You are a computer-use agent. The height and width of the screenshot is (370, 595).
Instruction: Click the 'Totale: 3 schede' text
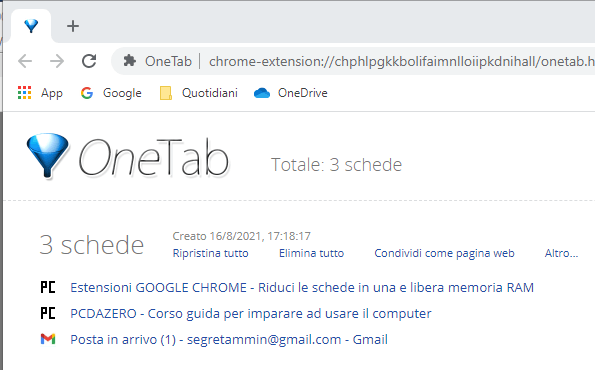(x=336, y=165)
